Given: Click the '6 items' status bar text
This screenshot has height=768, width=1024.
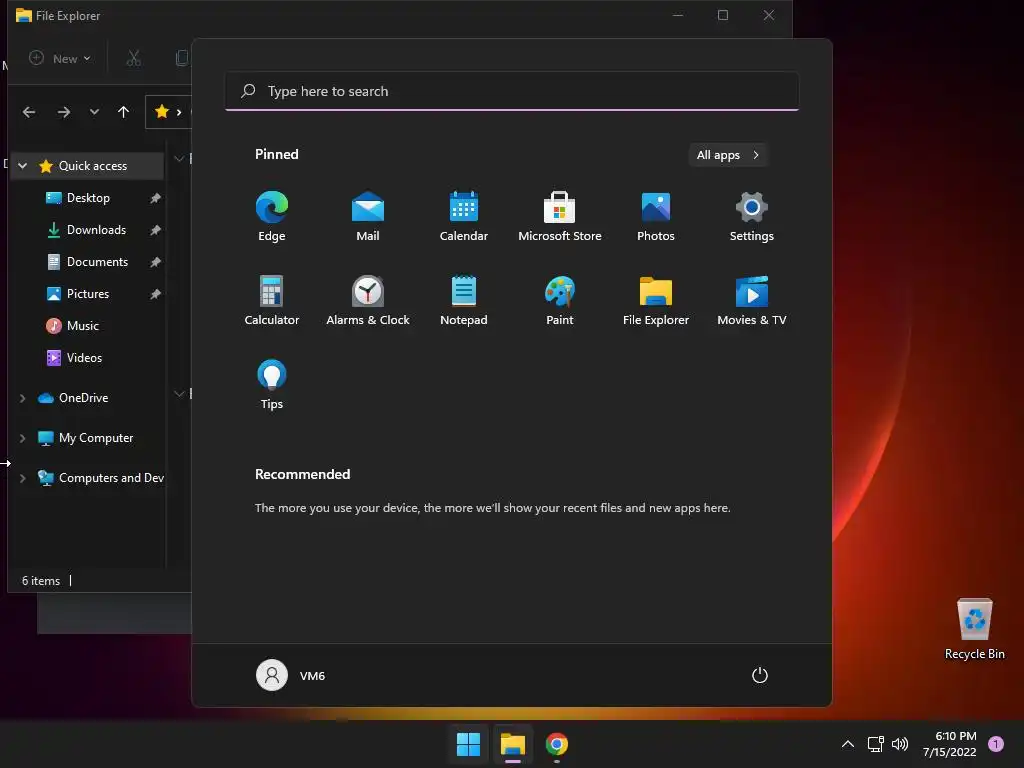Looking at the screenshot, I should [x=41, y=581].
